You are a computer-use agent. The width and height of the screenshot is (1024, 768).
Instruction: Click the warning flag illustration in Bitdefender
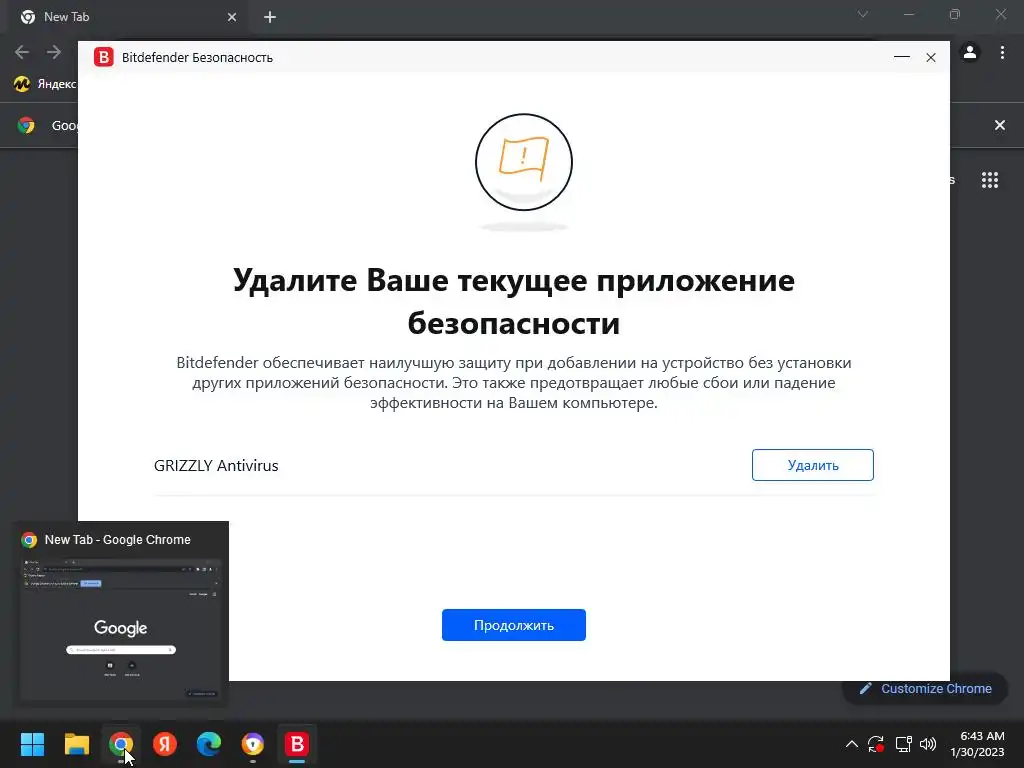(524, 162)
